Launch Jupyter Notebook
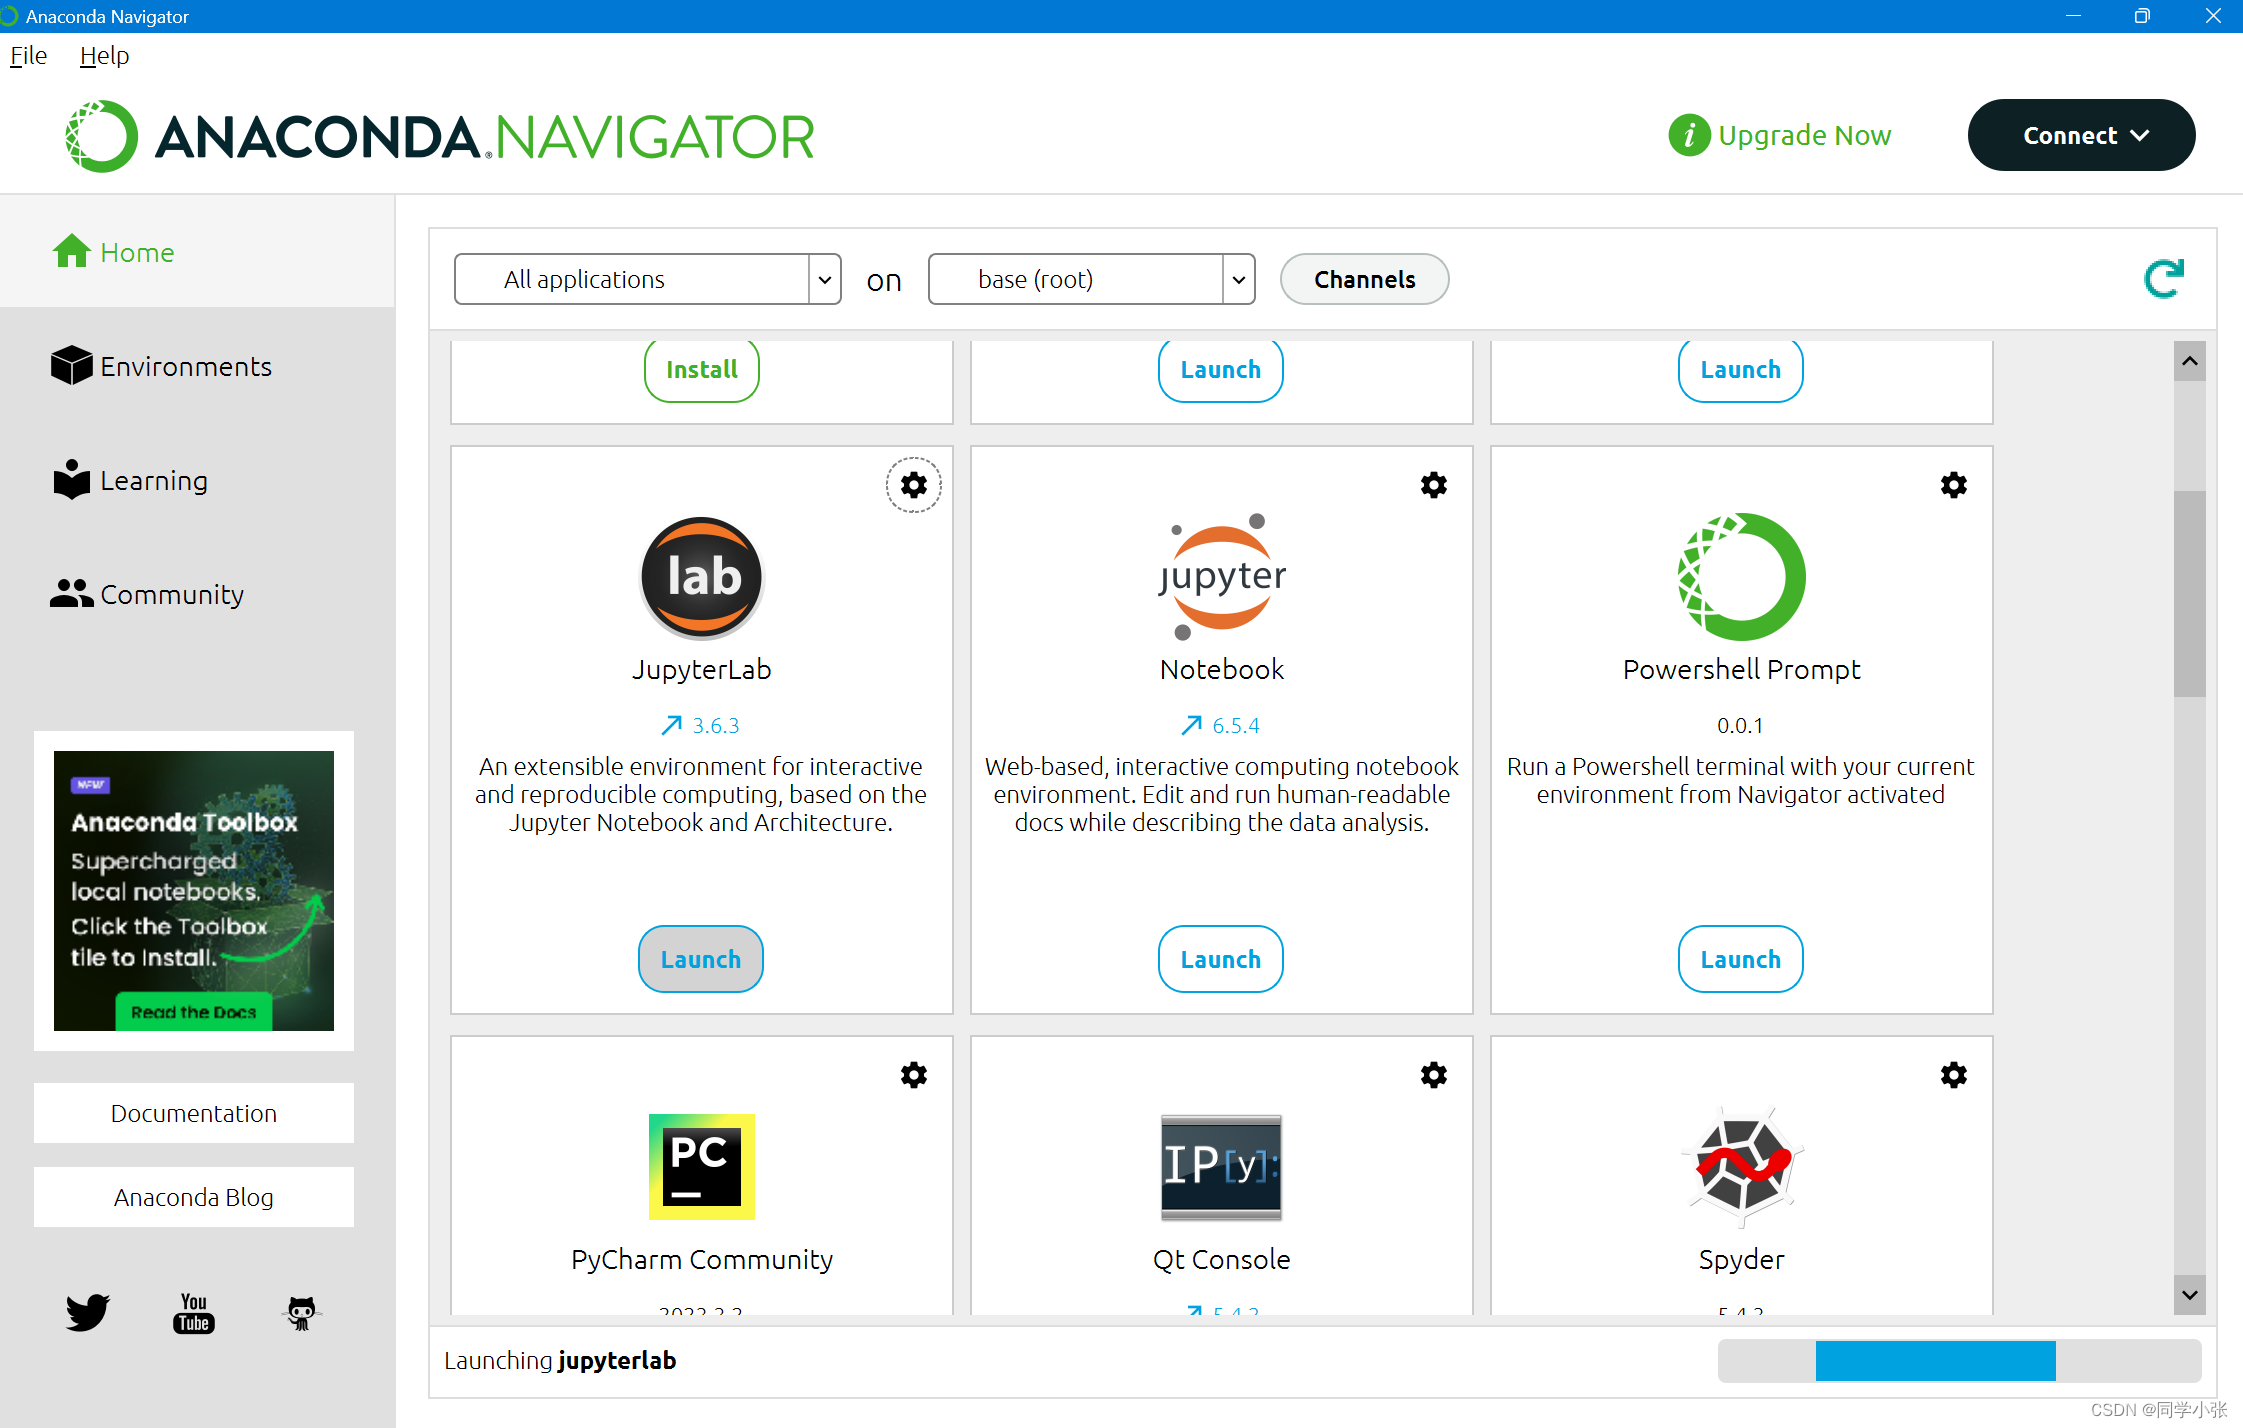The height and width of the screenshot is (1428, 2243). pyautogui.click(x=1221, y=959)
